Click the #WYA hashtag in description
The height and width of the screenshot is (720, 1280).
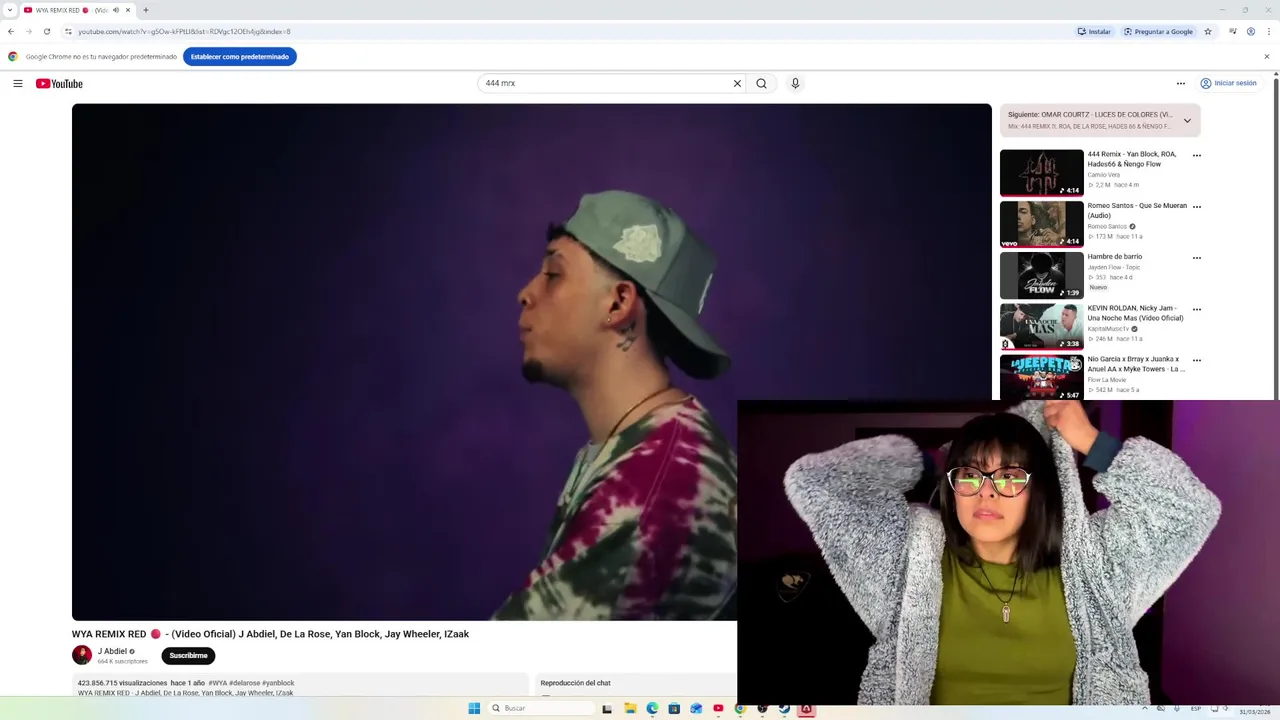217,683
